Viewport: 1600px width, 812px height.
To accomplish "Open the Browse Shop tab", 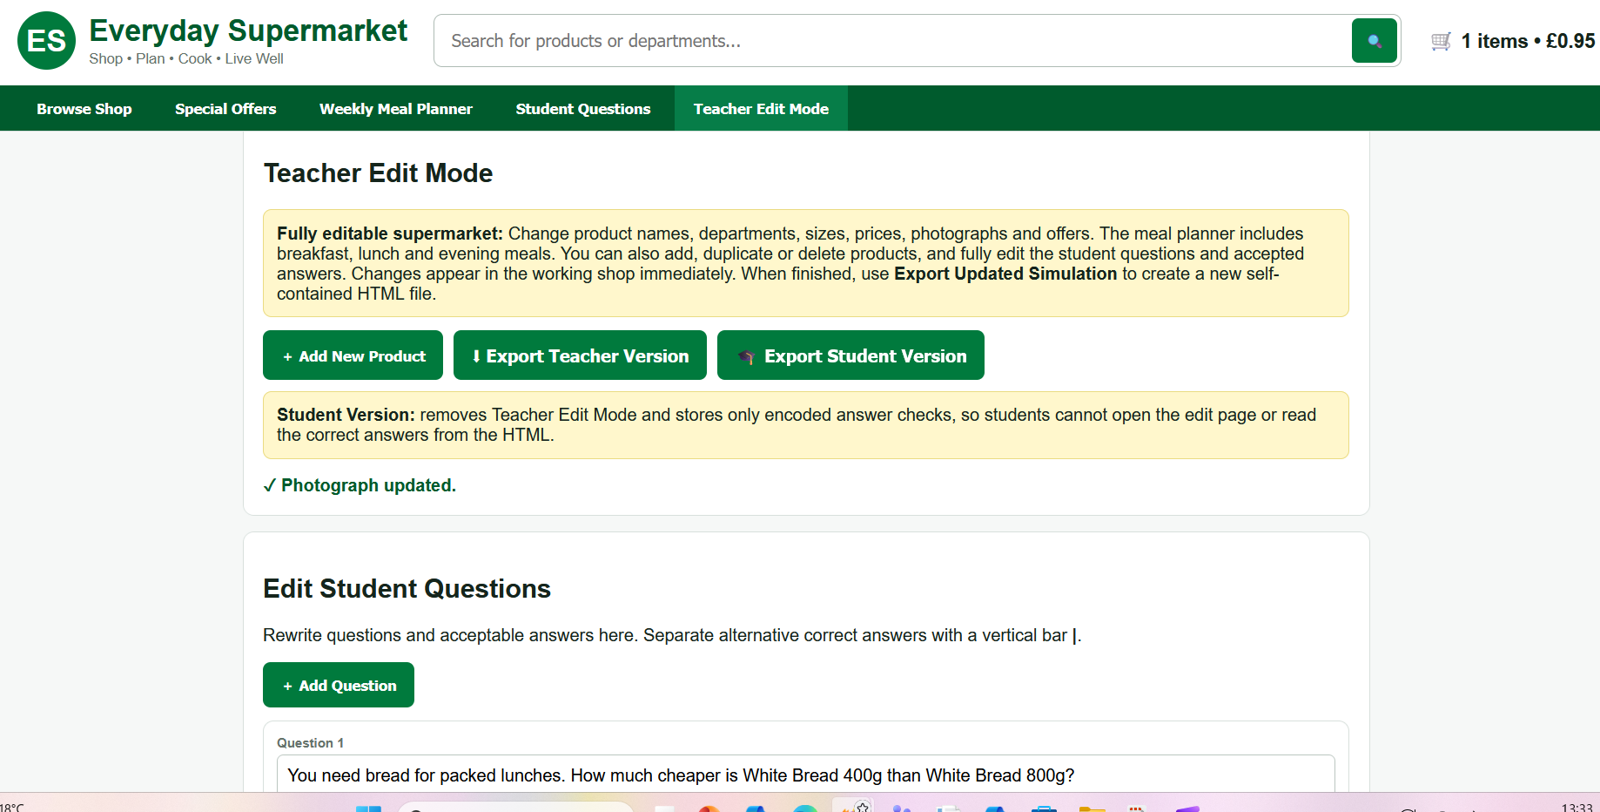I will tap(84, 109).
